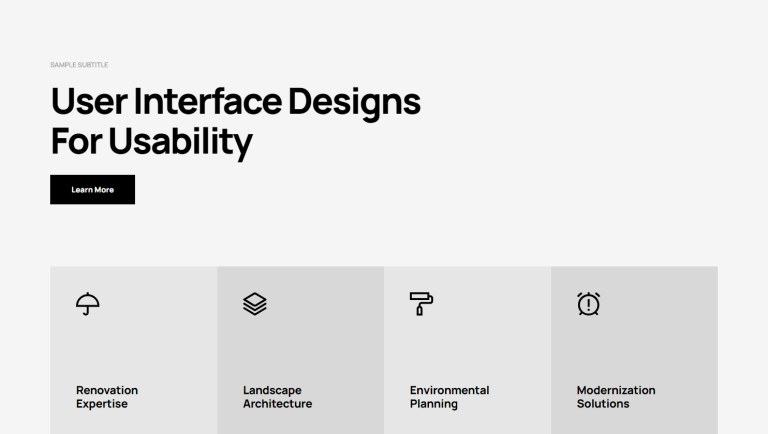Click the word 'Interface' in the headline

tap(209, 102)
